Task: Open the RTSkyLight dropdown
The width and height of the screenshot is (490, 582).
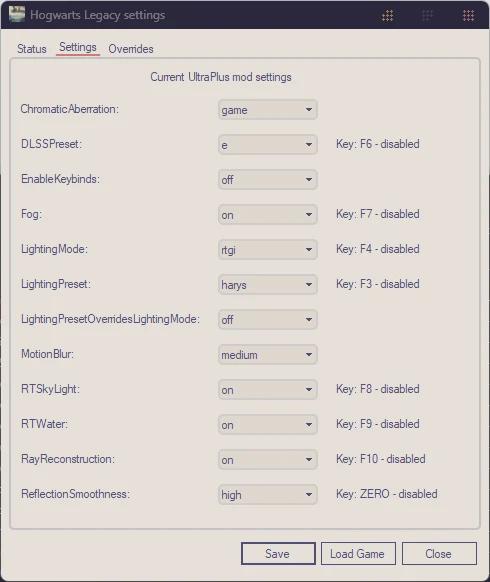Action: pyautogui.click(x=268, y=390)
